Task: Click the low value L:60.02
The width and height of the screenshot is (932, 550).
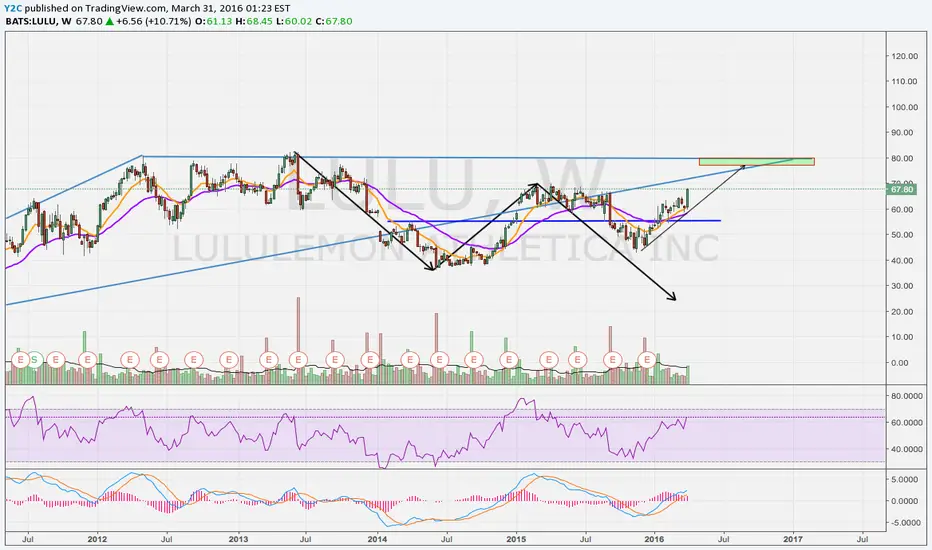Action: 294,21
